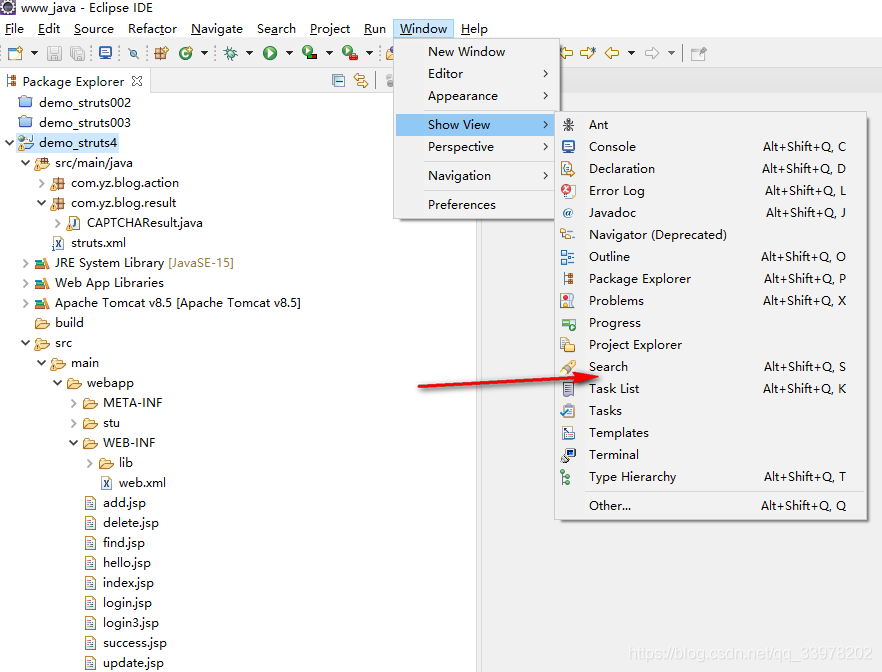Screen dimensions: 882x672
Task: Choose Other... in Show View submenu
Action: click(x=710, y=506)
